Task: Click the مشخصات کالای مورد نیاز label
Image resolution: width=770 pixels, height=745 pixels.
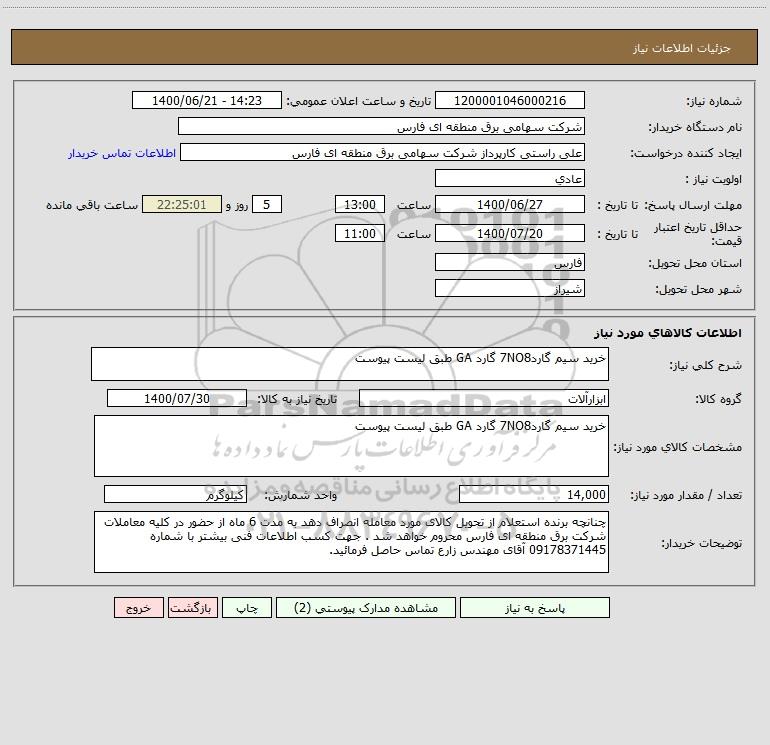Action: point(678,447)
